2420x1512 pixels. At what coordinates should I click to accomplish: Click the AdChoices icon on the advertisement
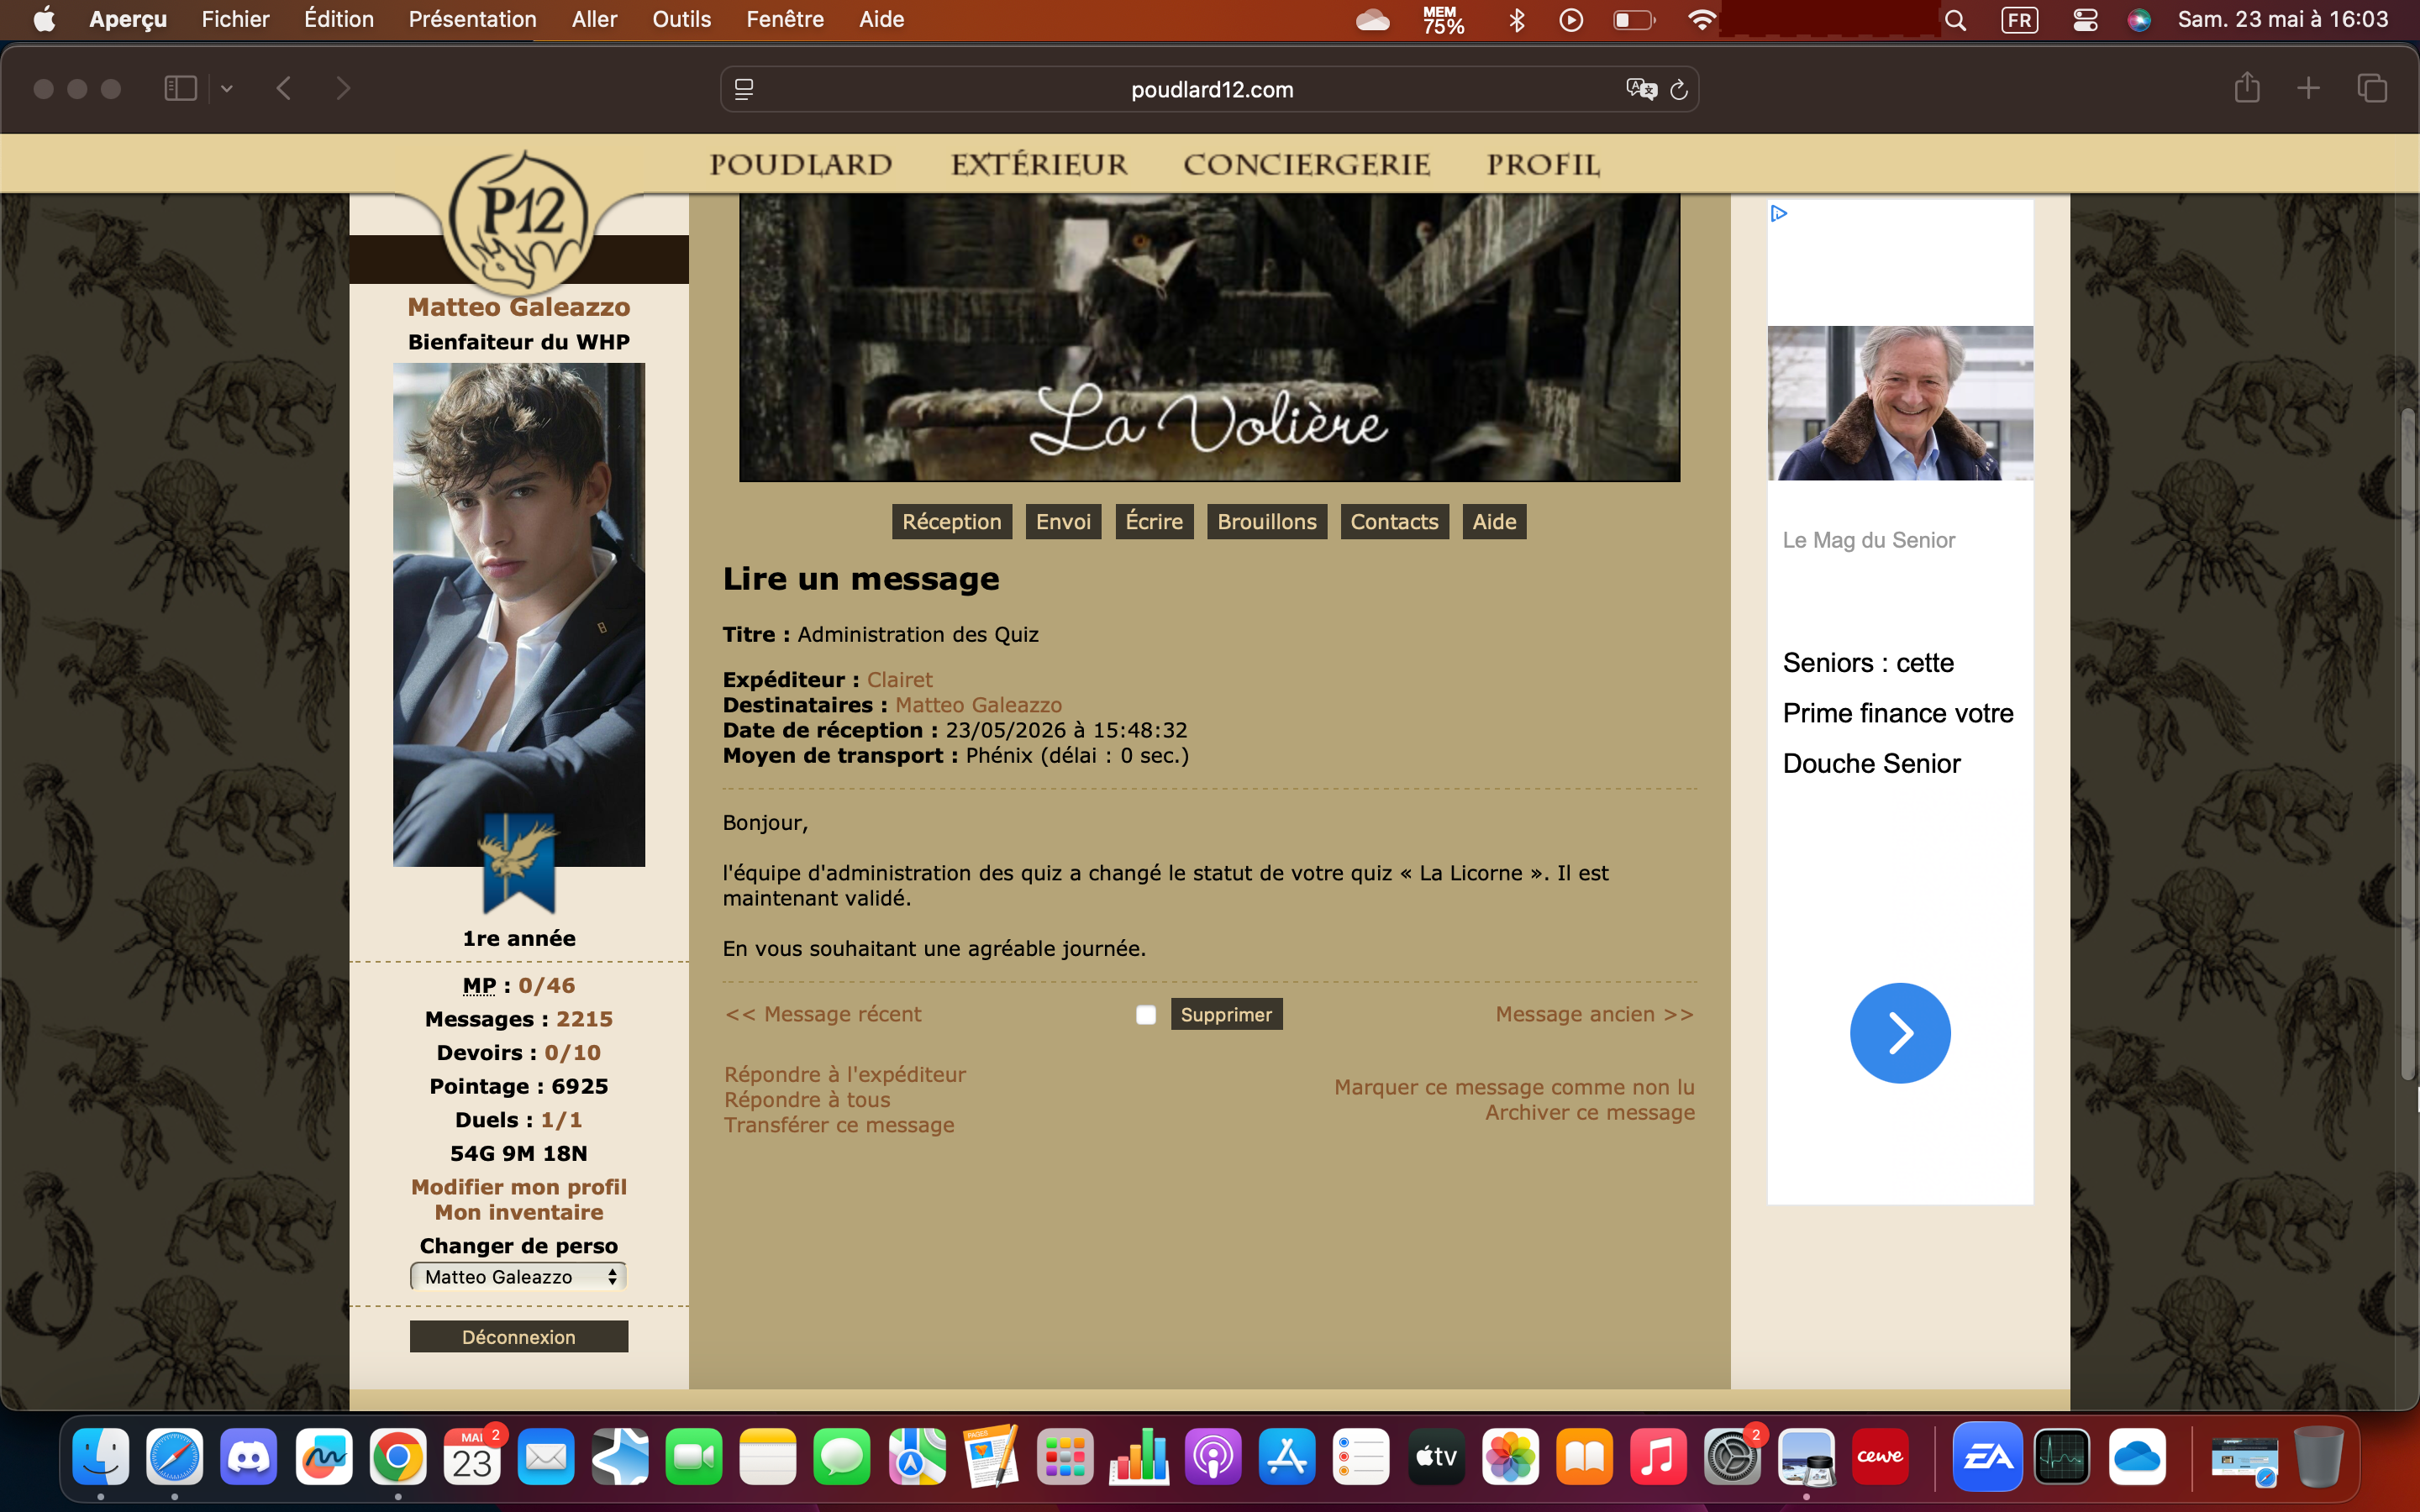pos(1779,213)
